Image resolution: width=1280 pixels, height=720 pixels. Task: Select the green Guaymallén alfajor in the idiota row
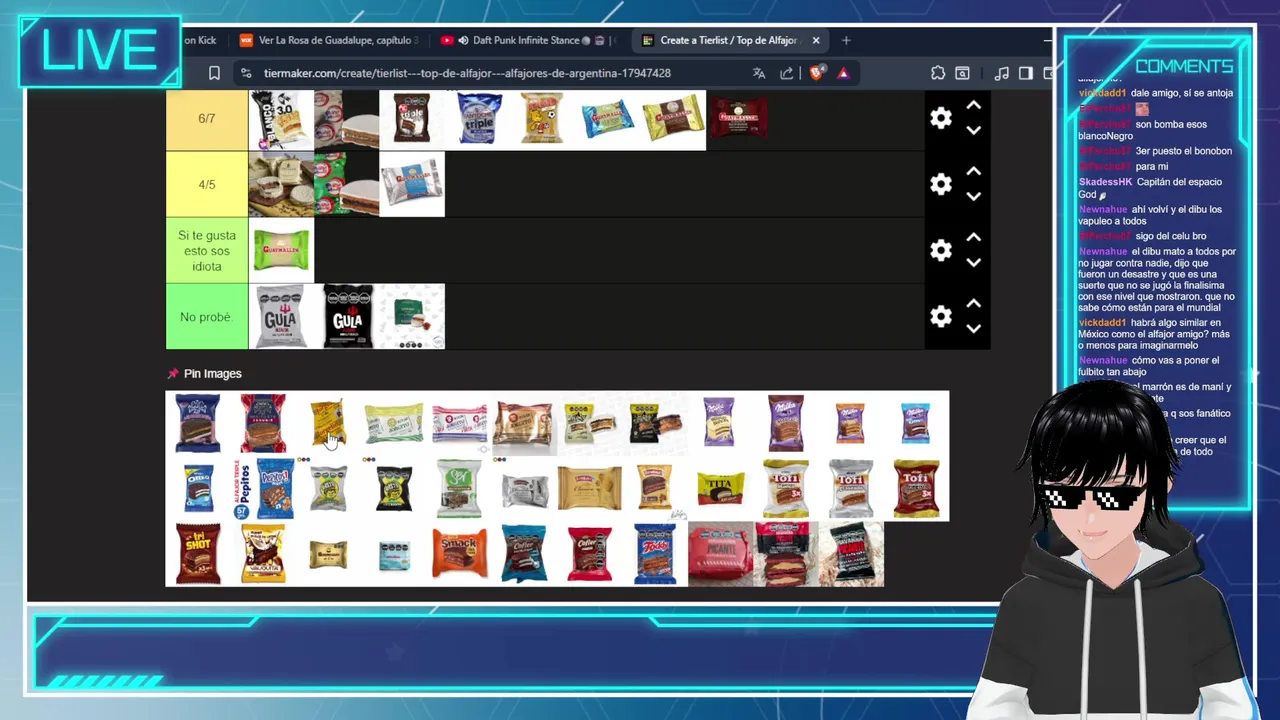click(282, 250)
